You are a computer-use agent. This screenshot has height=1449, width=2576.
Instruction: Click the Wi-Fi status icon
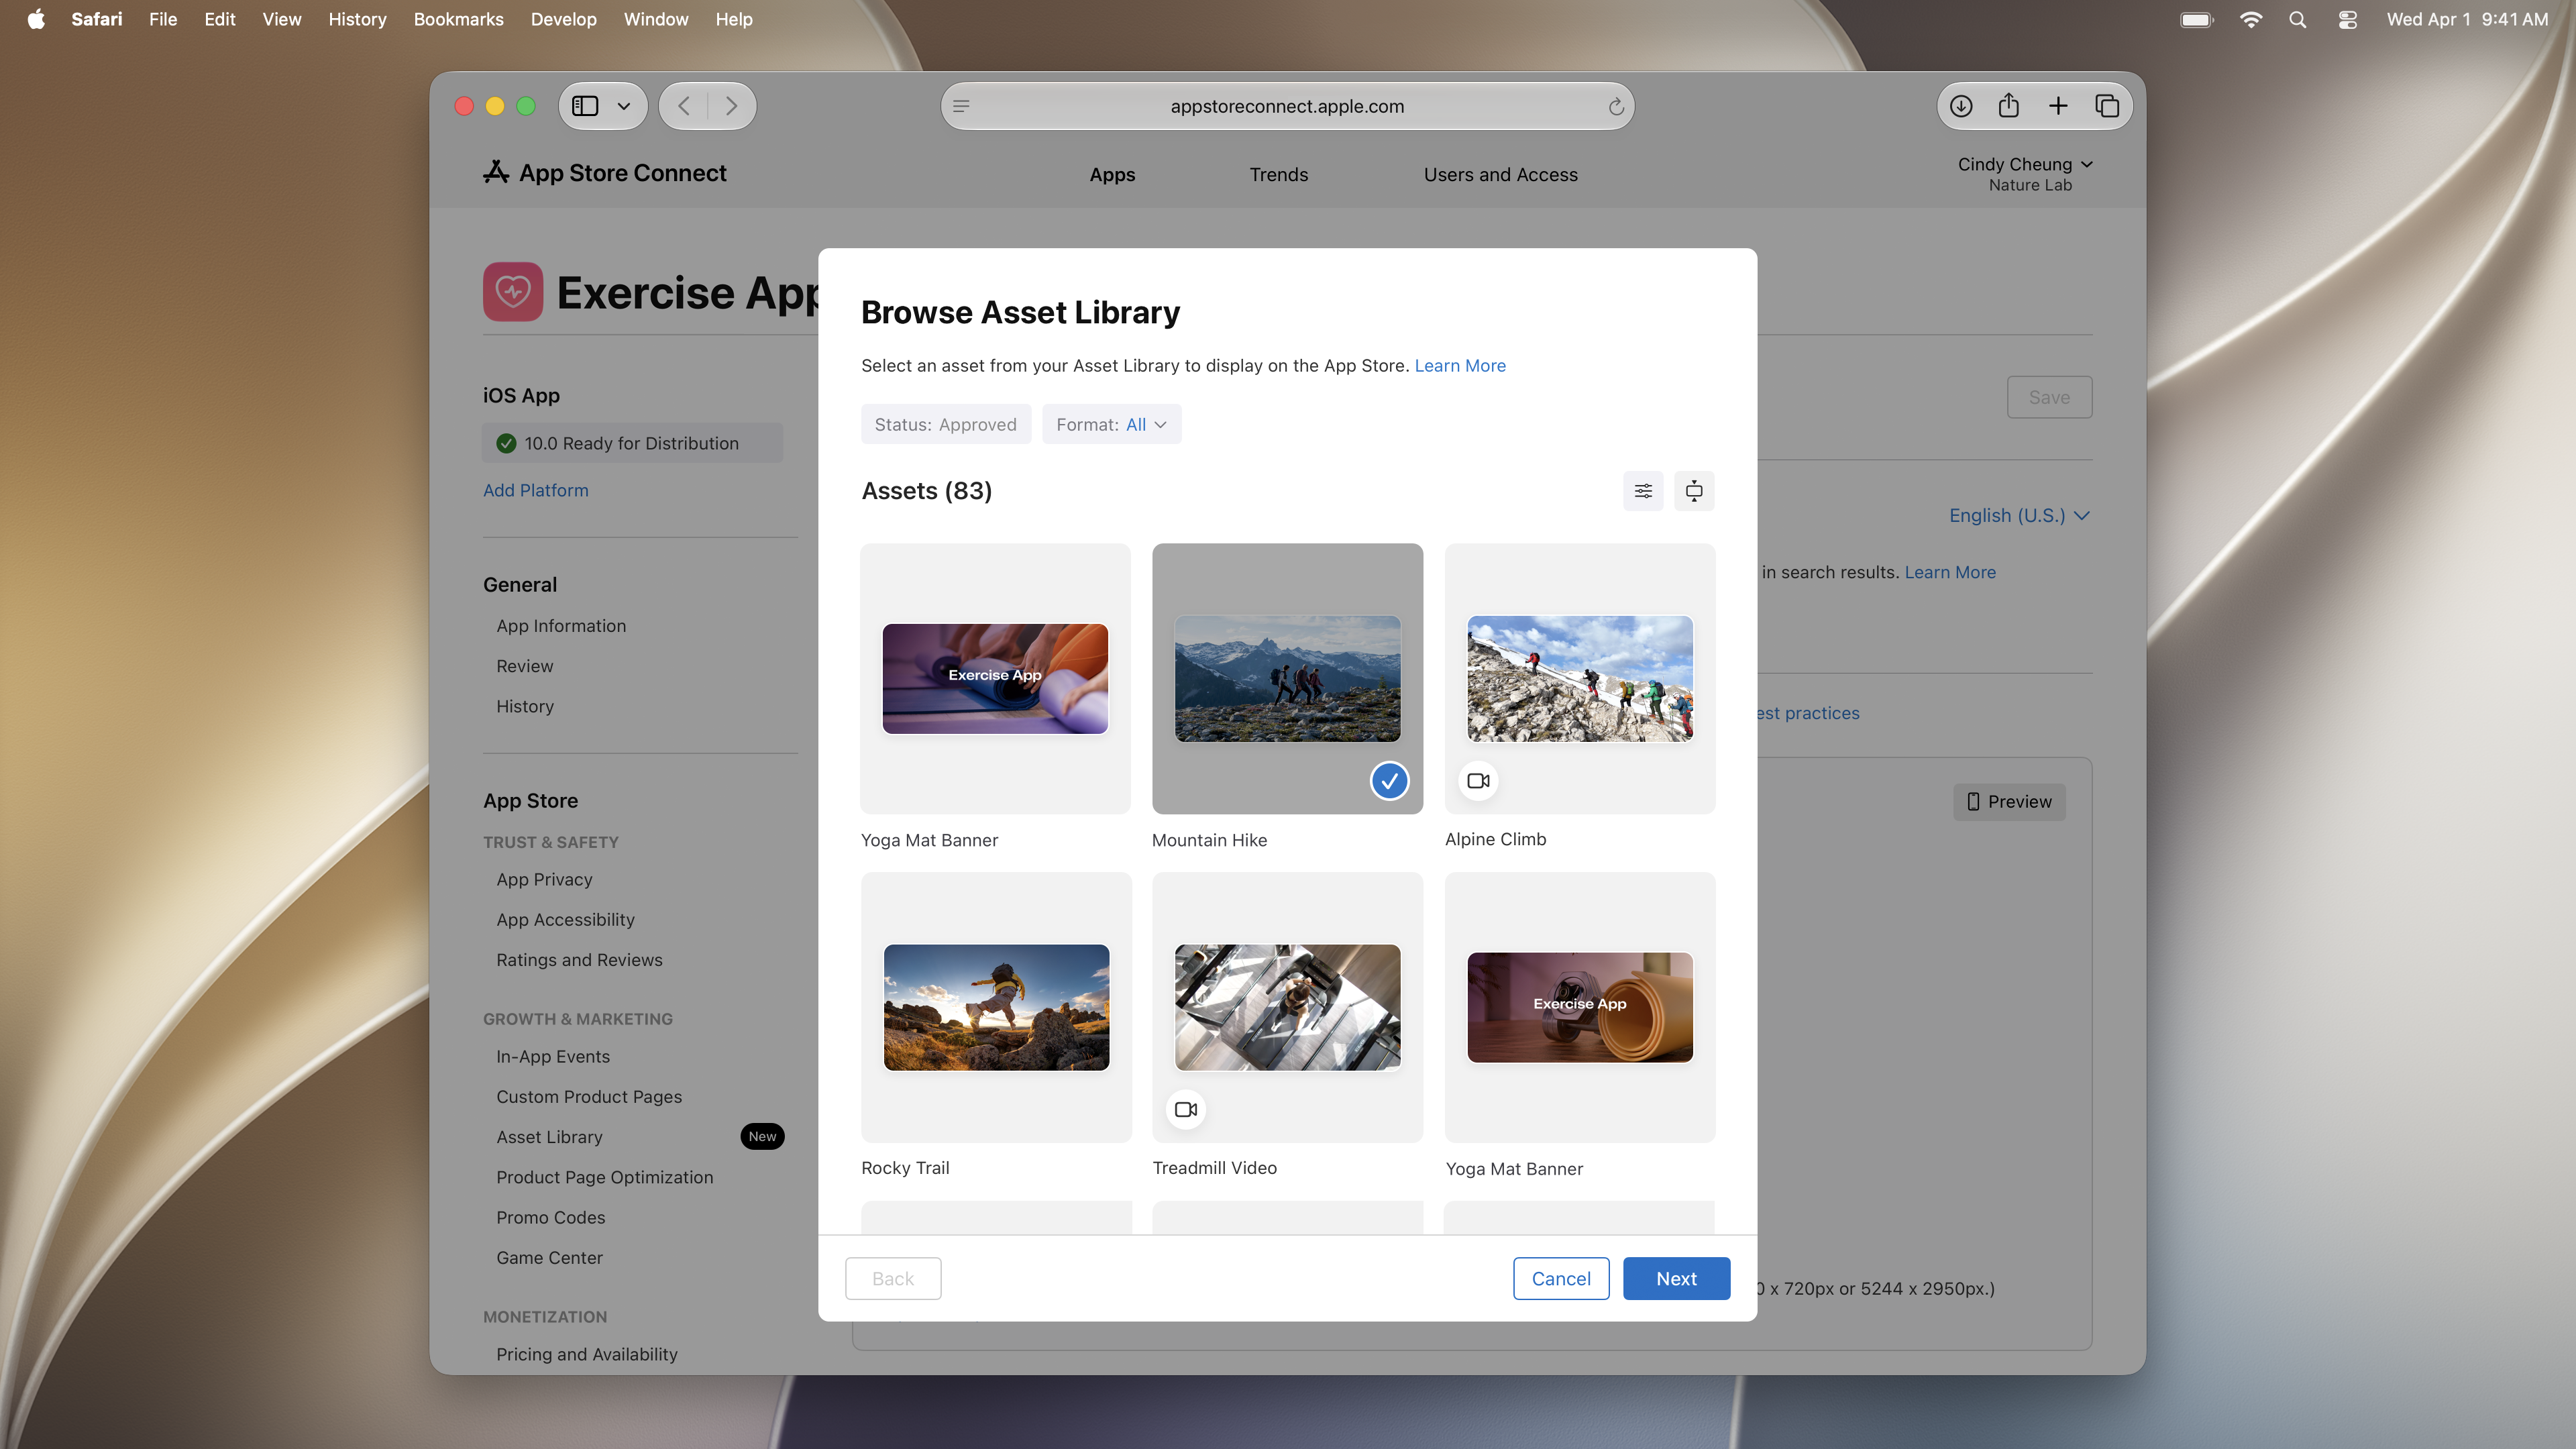point(2250,20)
